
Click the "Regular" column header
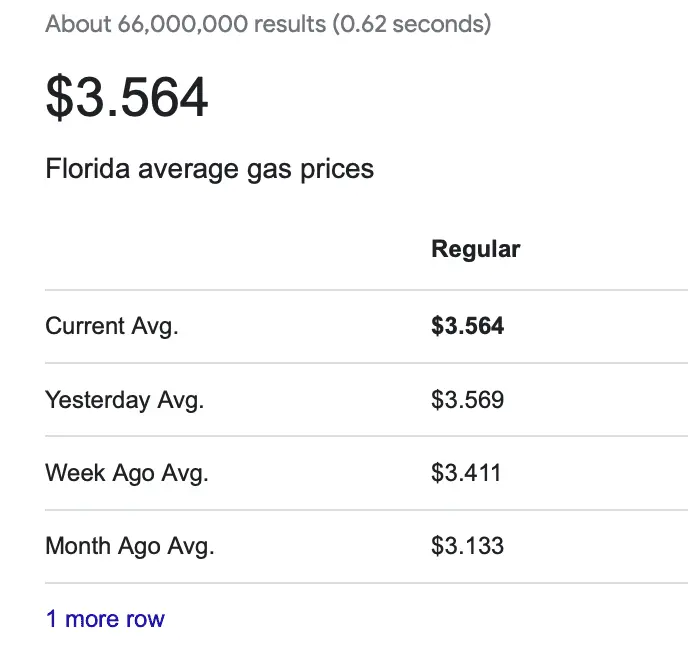coord(475,249)
